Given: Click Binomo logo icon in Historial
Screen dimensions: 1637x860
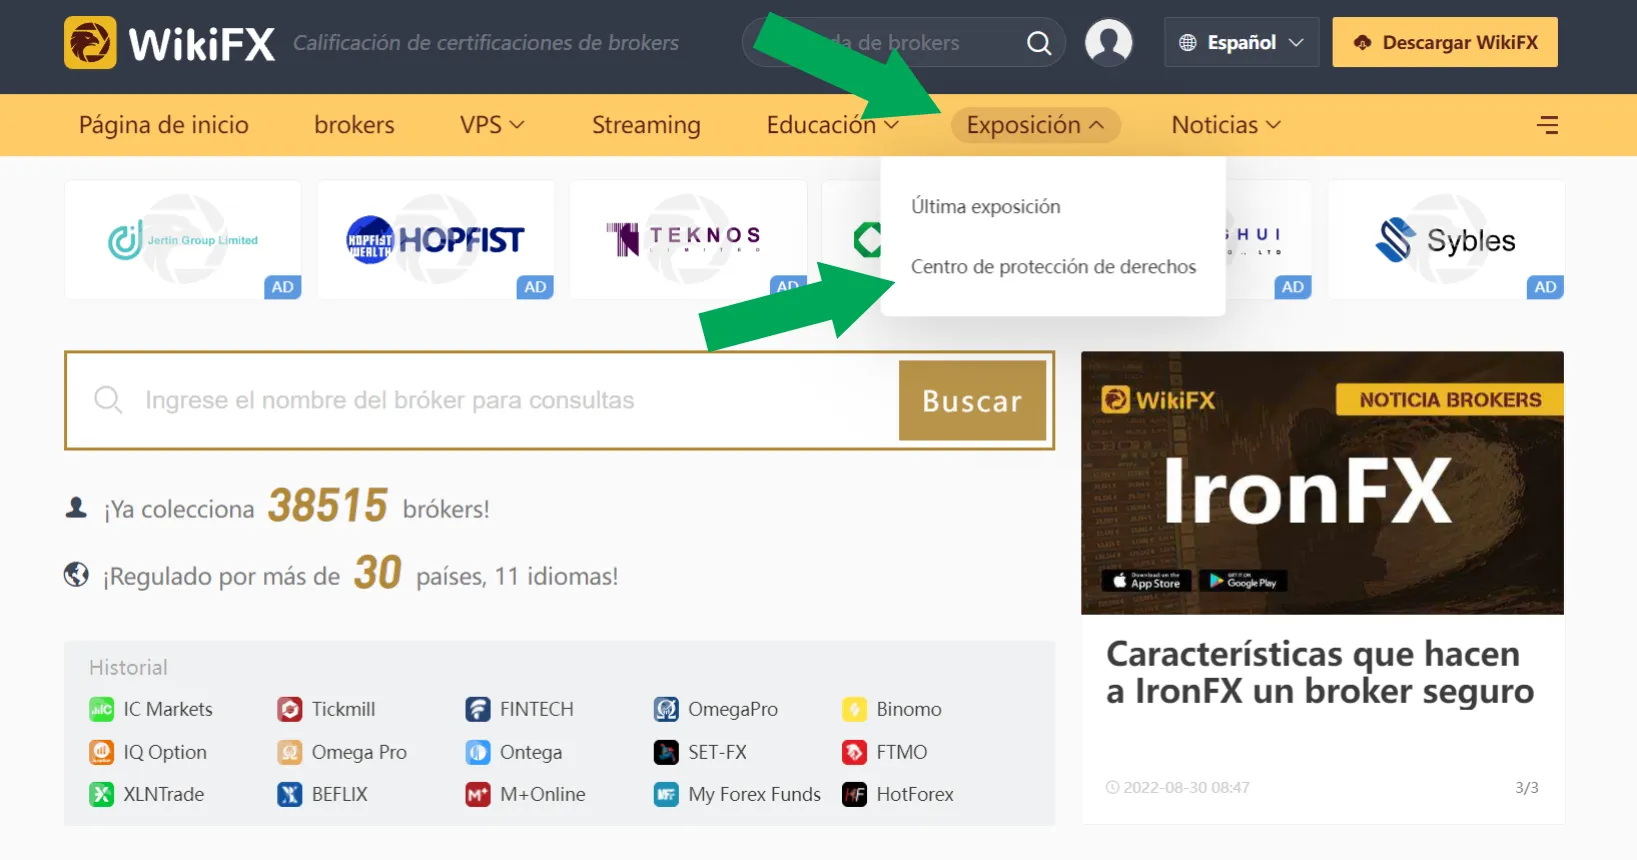Looking at the screenshot, I should point(854,709).
